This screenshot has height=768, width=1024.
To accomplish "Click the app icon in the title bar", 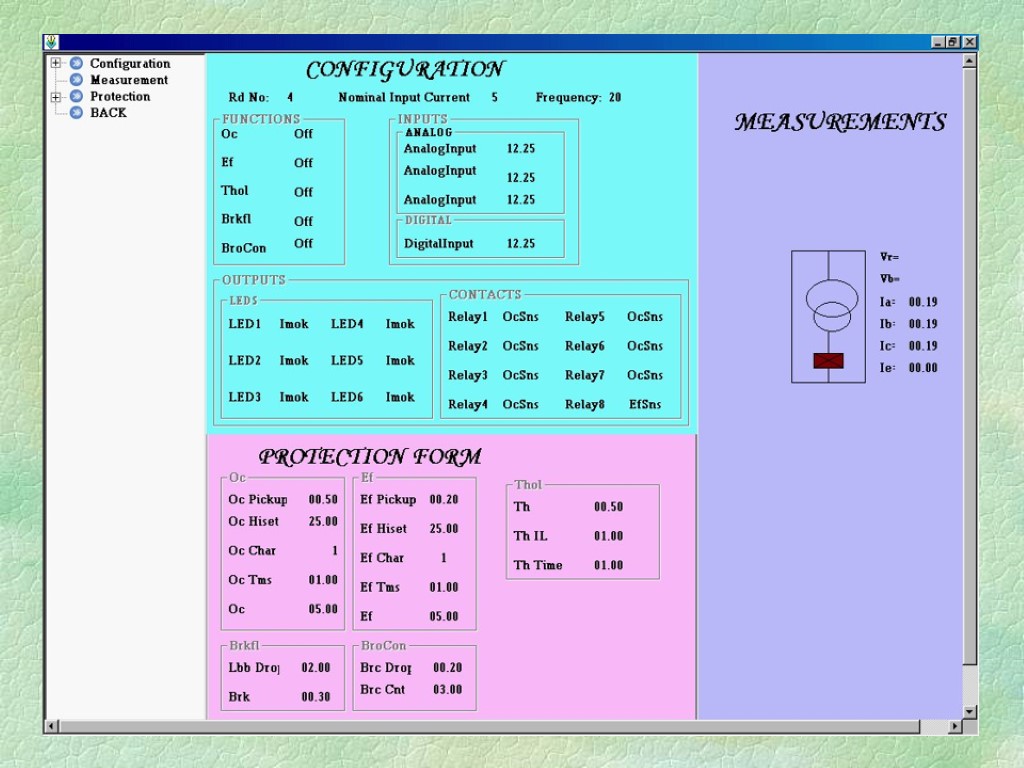I will [x=52, y=42].
